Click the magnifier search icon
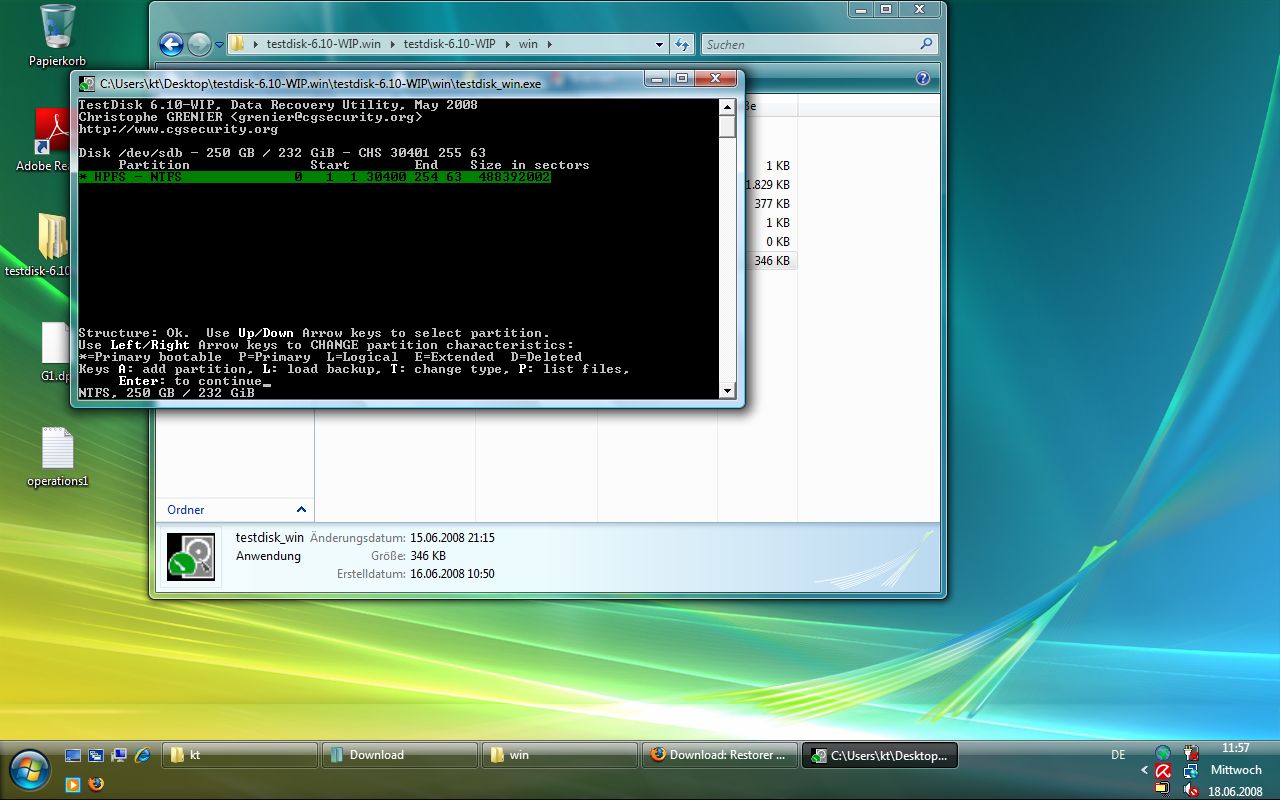1280x800 pixels. 926,44
